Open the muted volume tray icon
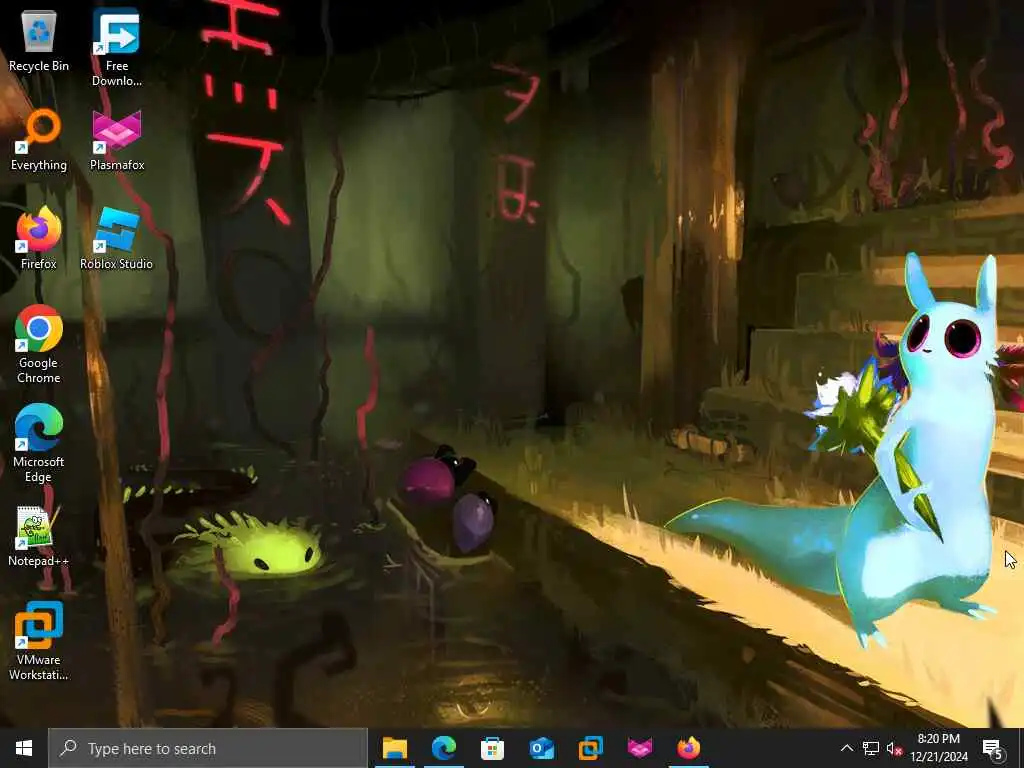The image size is (1024, 768). 894,748
